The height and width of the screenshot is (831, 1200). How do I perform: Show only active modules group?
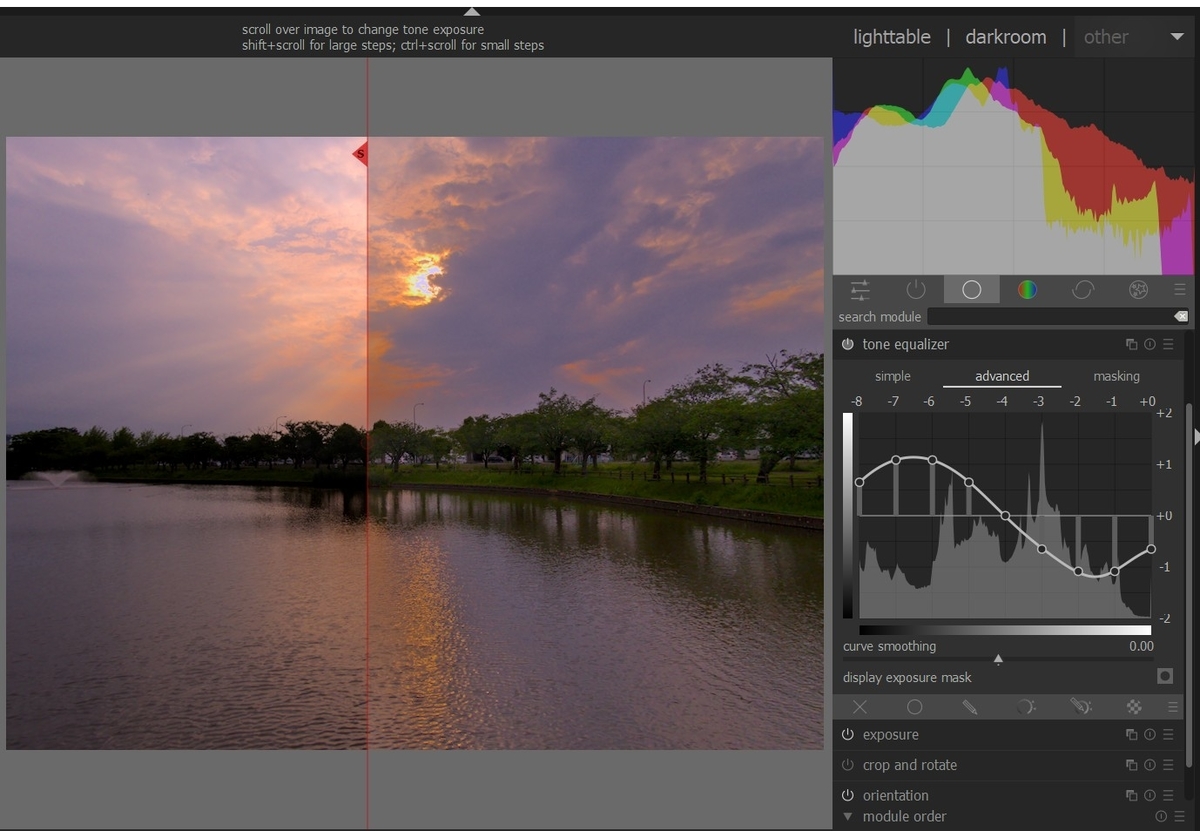coord(916,290)
